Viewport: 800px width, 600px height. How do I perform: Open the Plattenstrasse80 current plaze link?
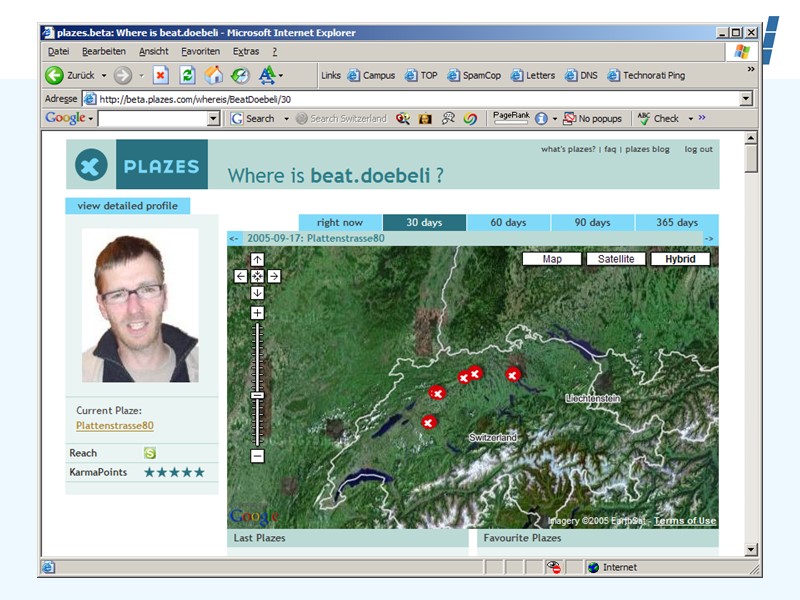pyautogui.click(x=115, y=425)
